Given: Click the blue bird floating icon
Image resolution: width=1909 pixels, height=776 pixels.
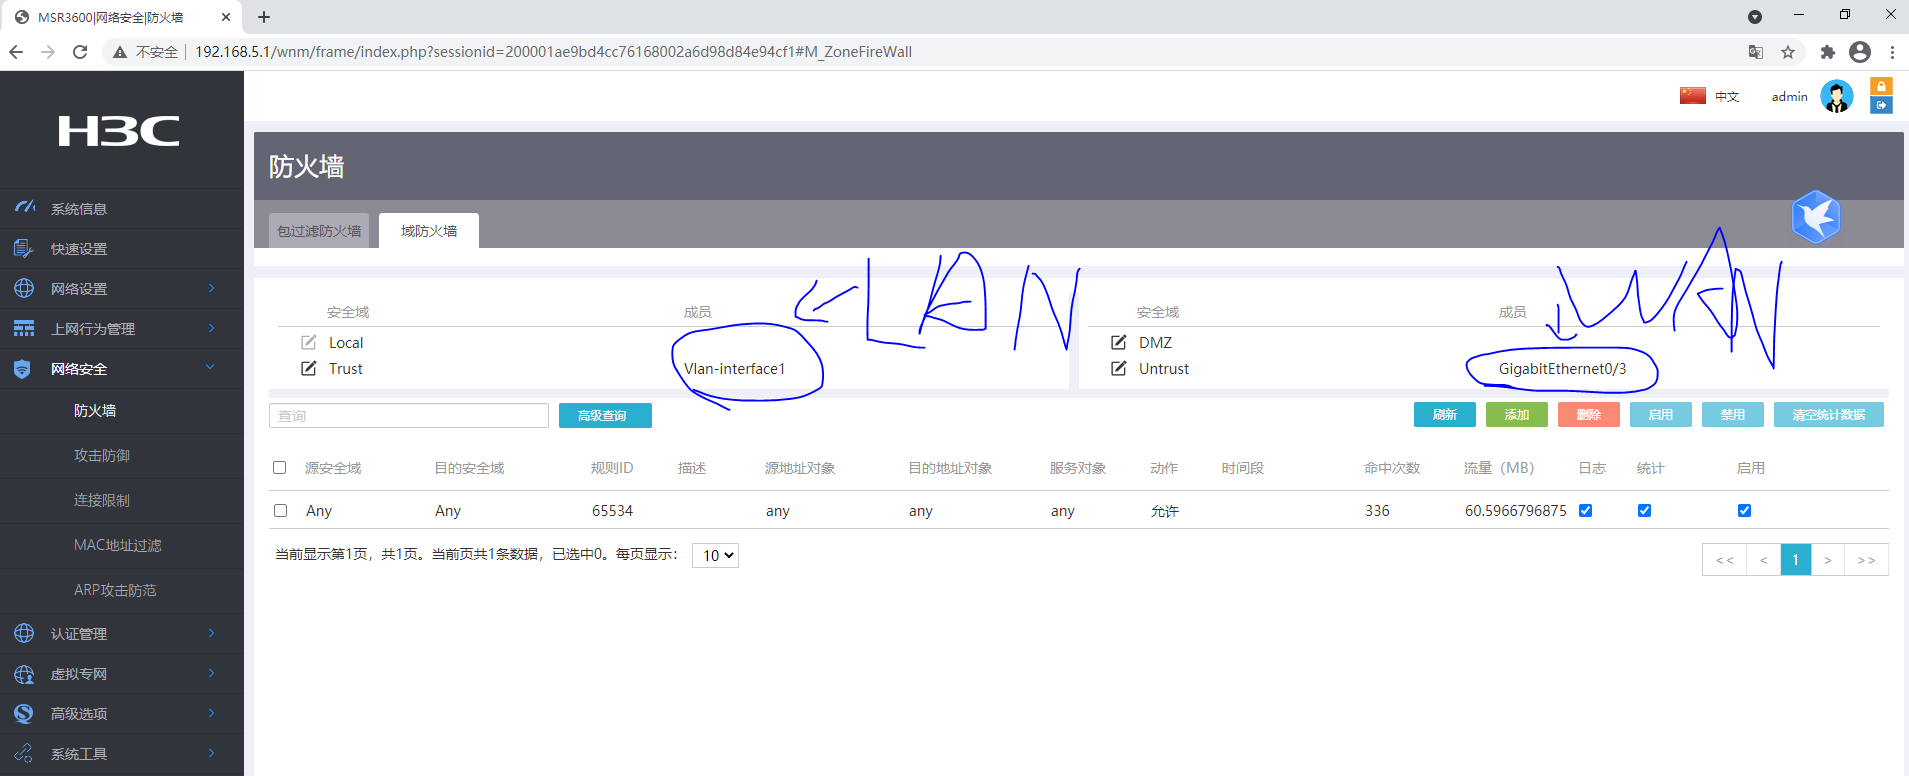Looking at the screenshot, I should pos(1816,216).
